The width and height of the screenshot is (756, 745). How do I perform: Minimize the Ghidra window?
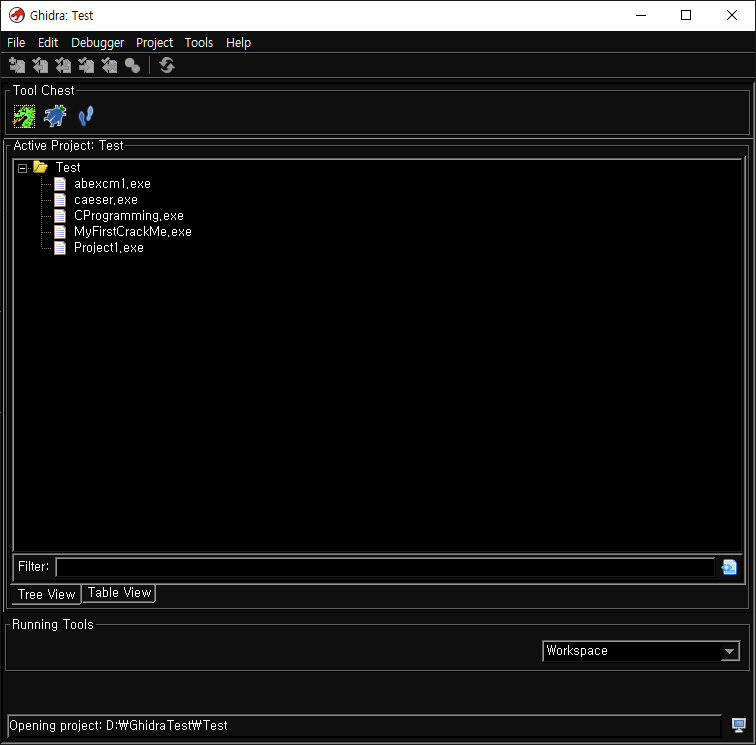641,15
